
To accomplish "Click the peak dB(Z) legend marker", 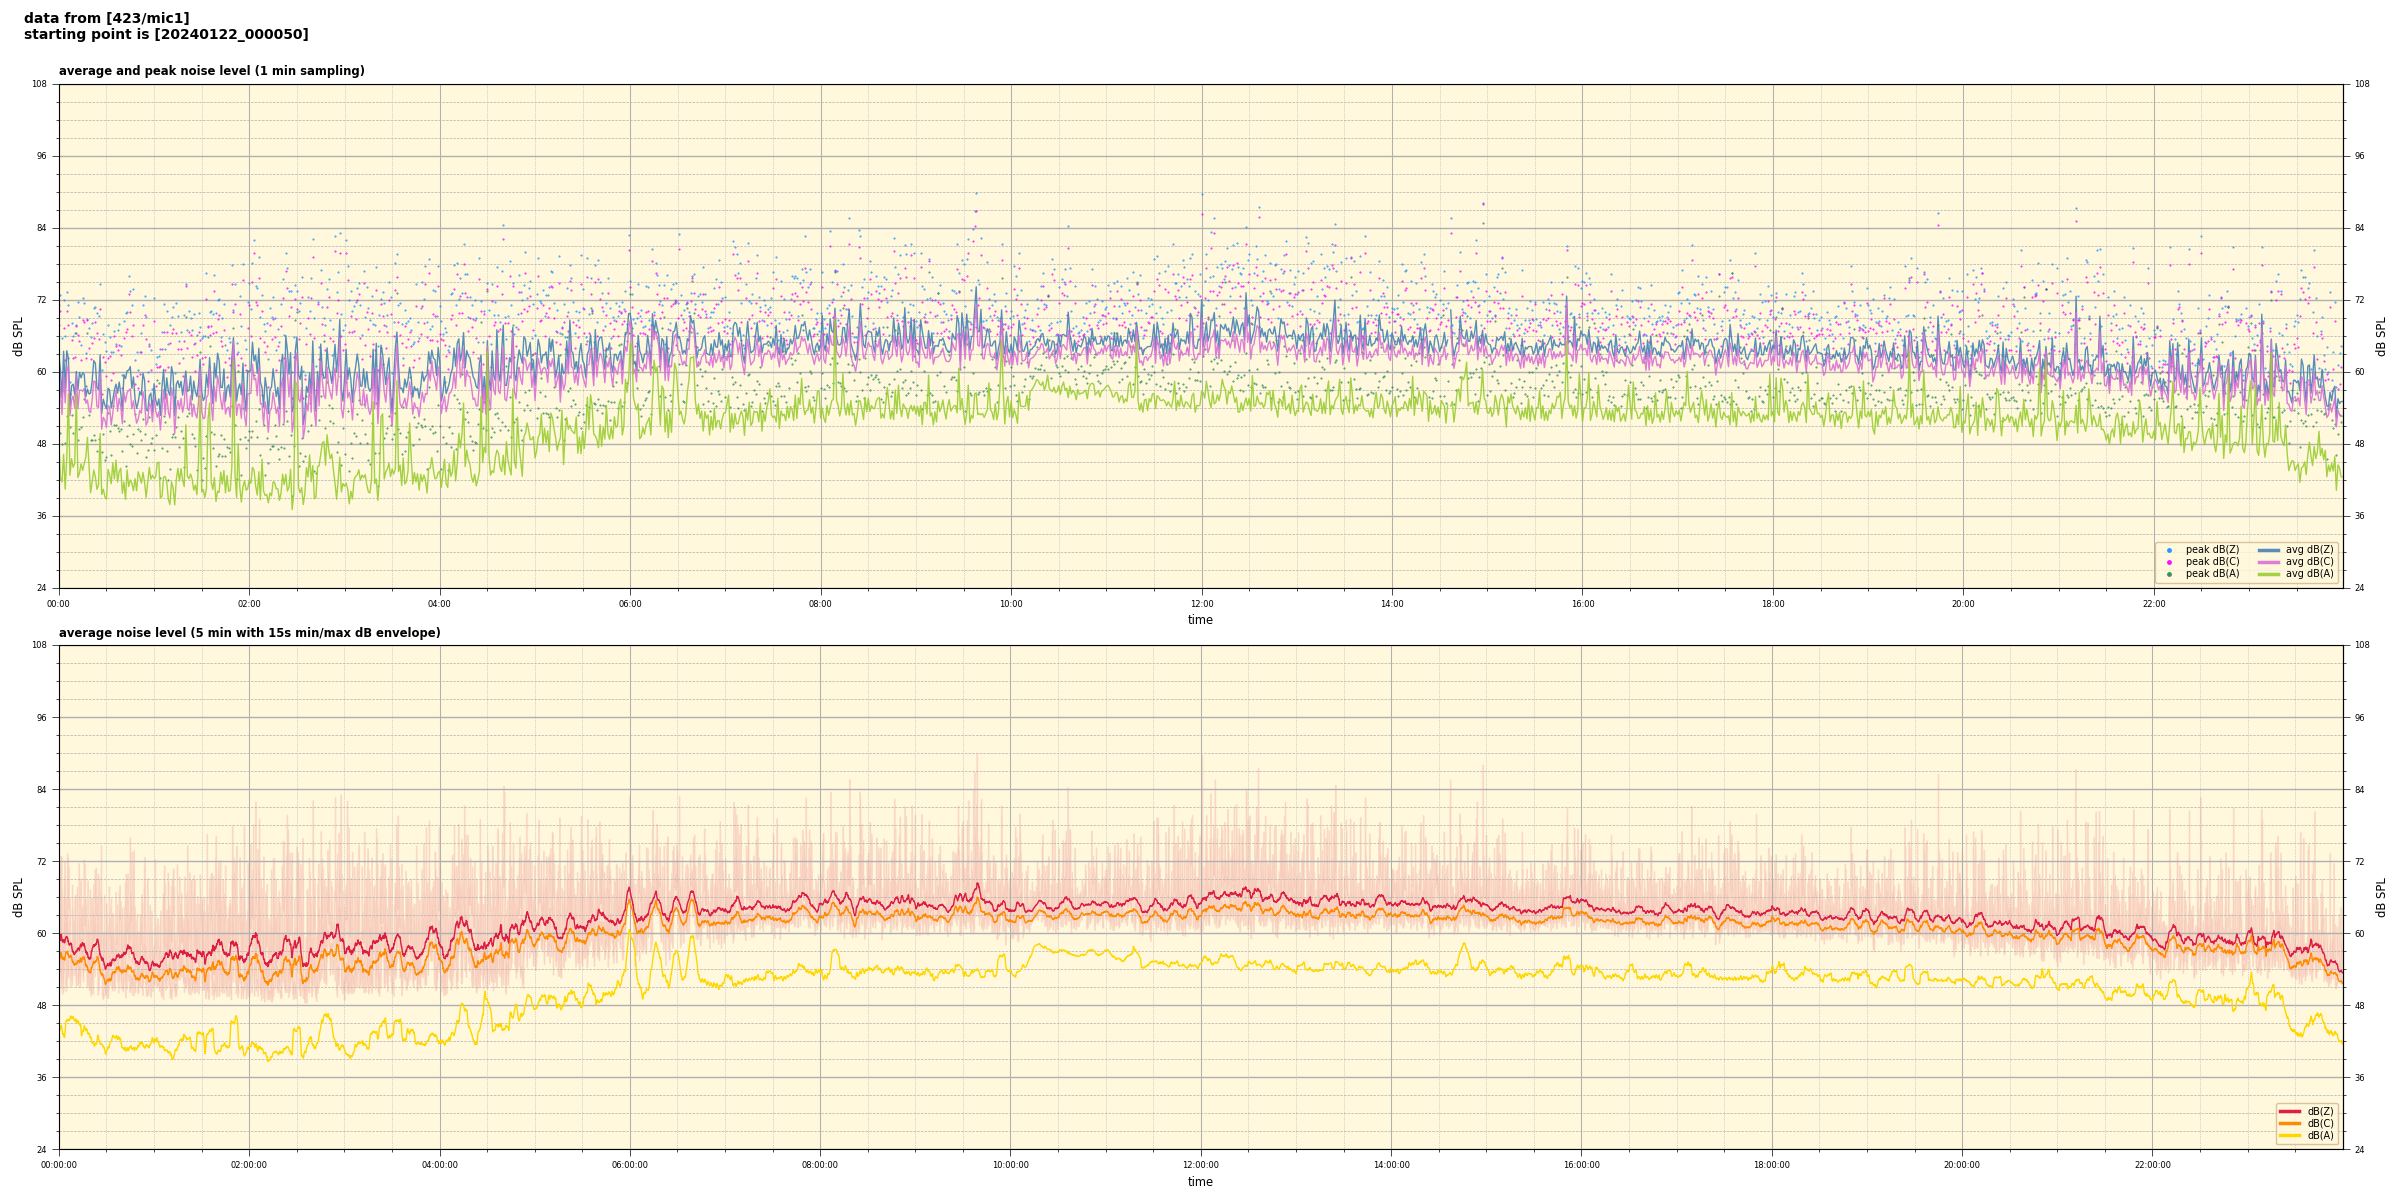I will click(2169, 550).
